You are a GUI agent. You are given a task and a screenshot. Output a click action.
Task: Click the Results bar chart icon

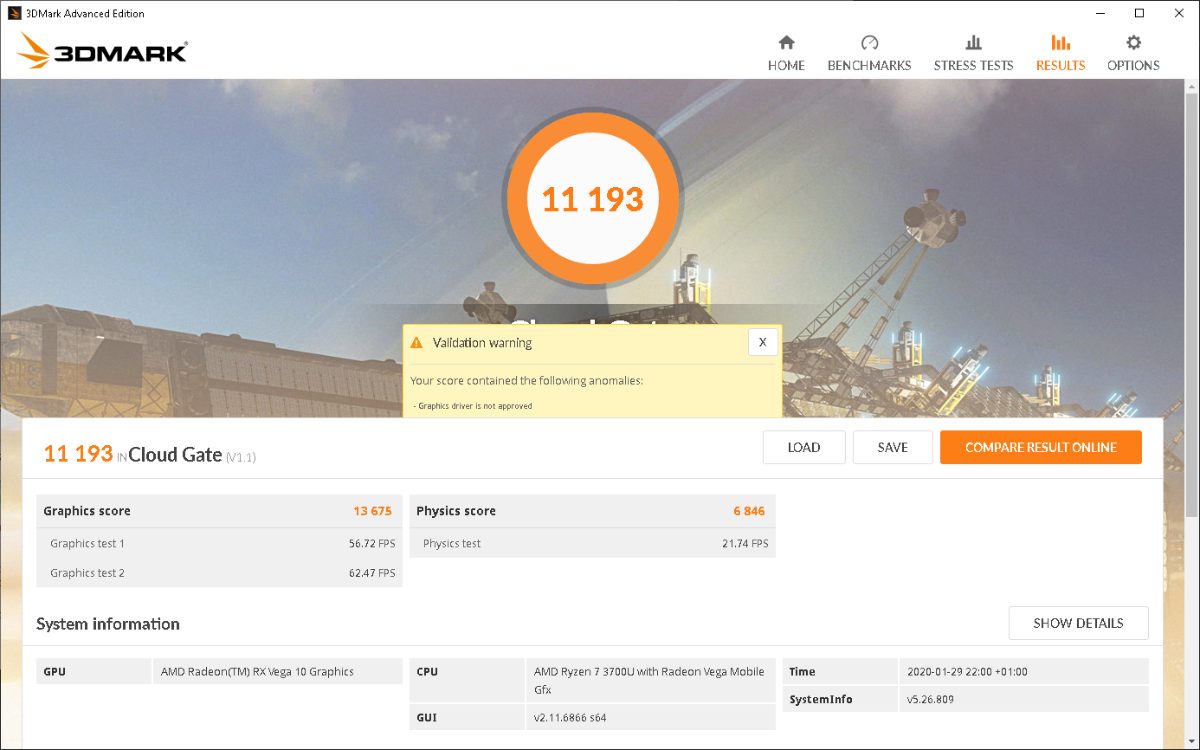coord(1060,43)
